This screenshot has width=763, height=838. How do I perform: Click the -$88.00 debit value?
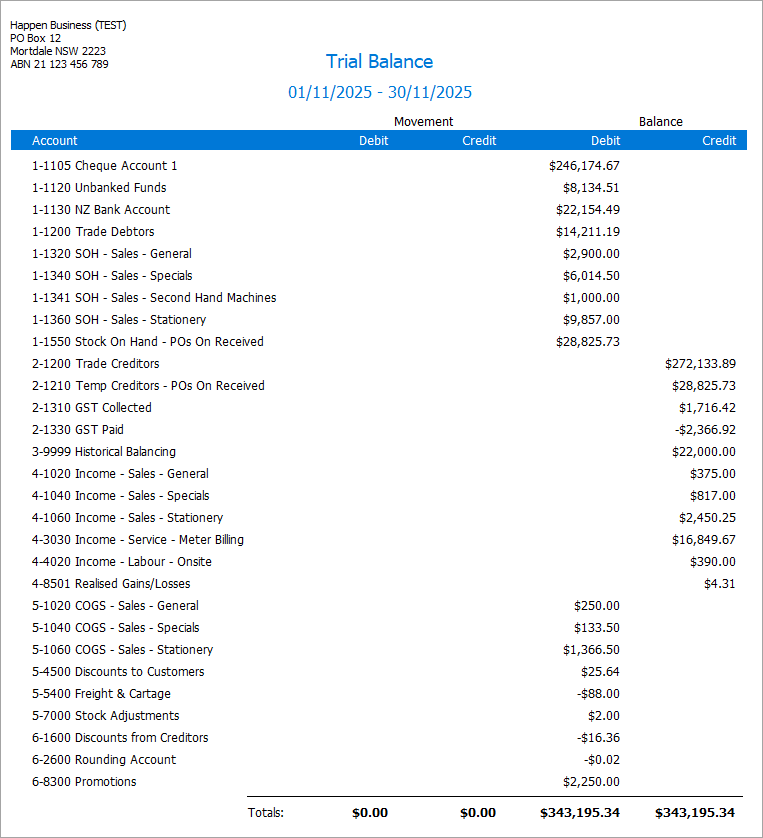click(x=598, y=693)
